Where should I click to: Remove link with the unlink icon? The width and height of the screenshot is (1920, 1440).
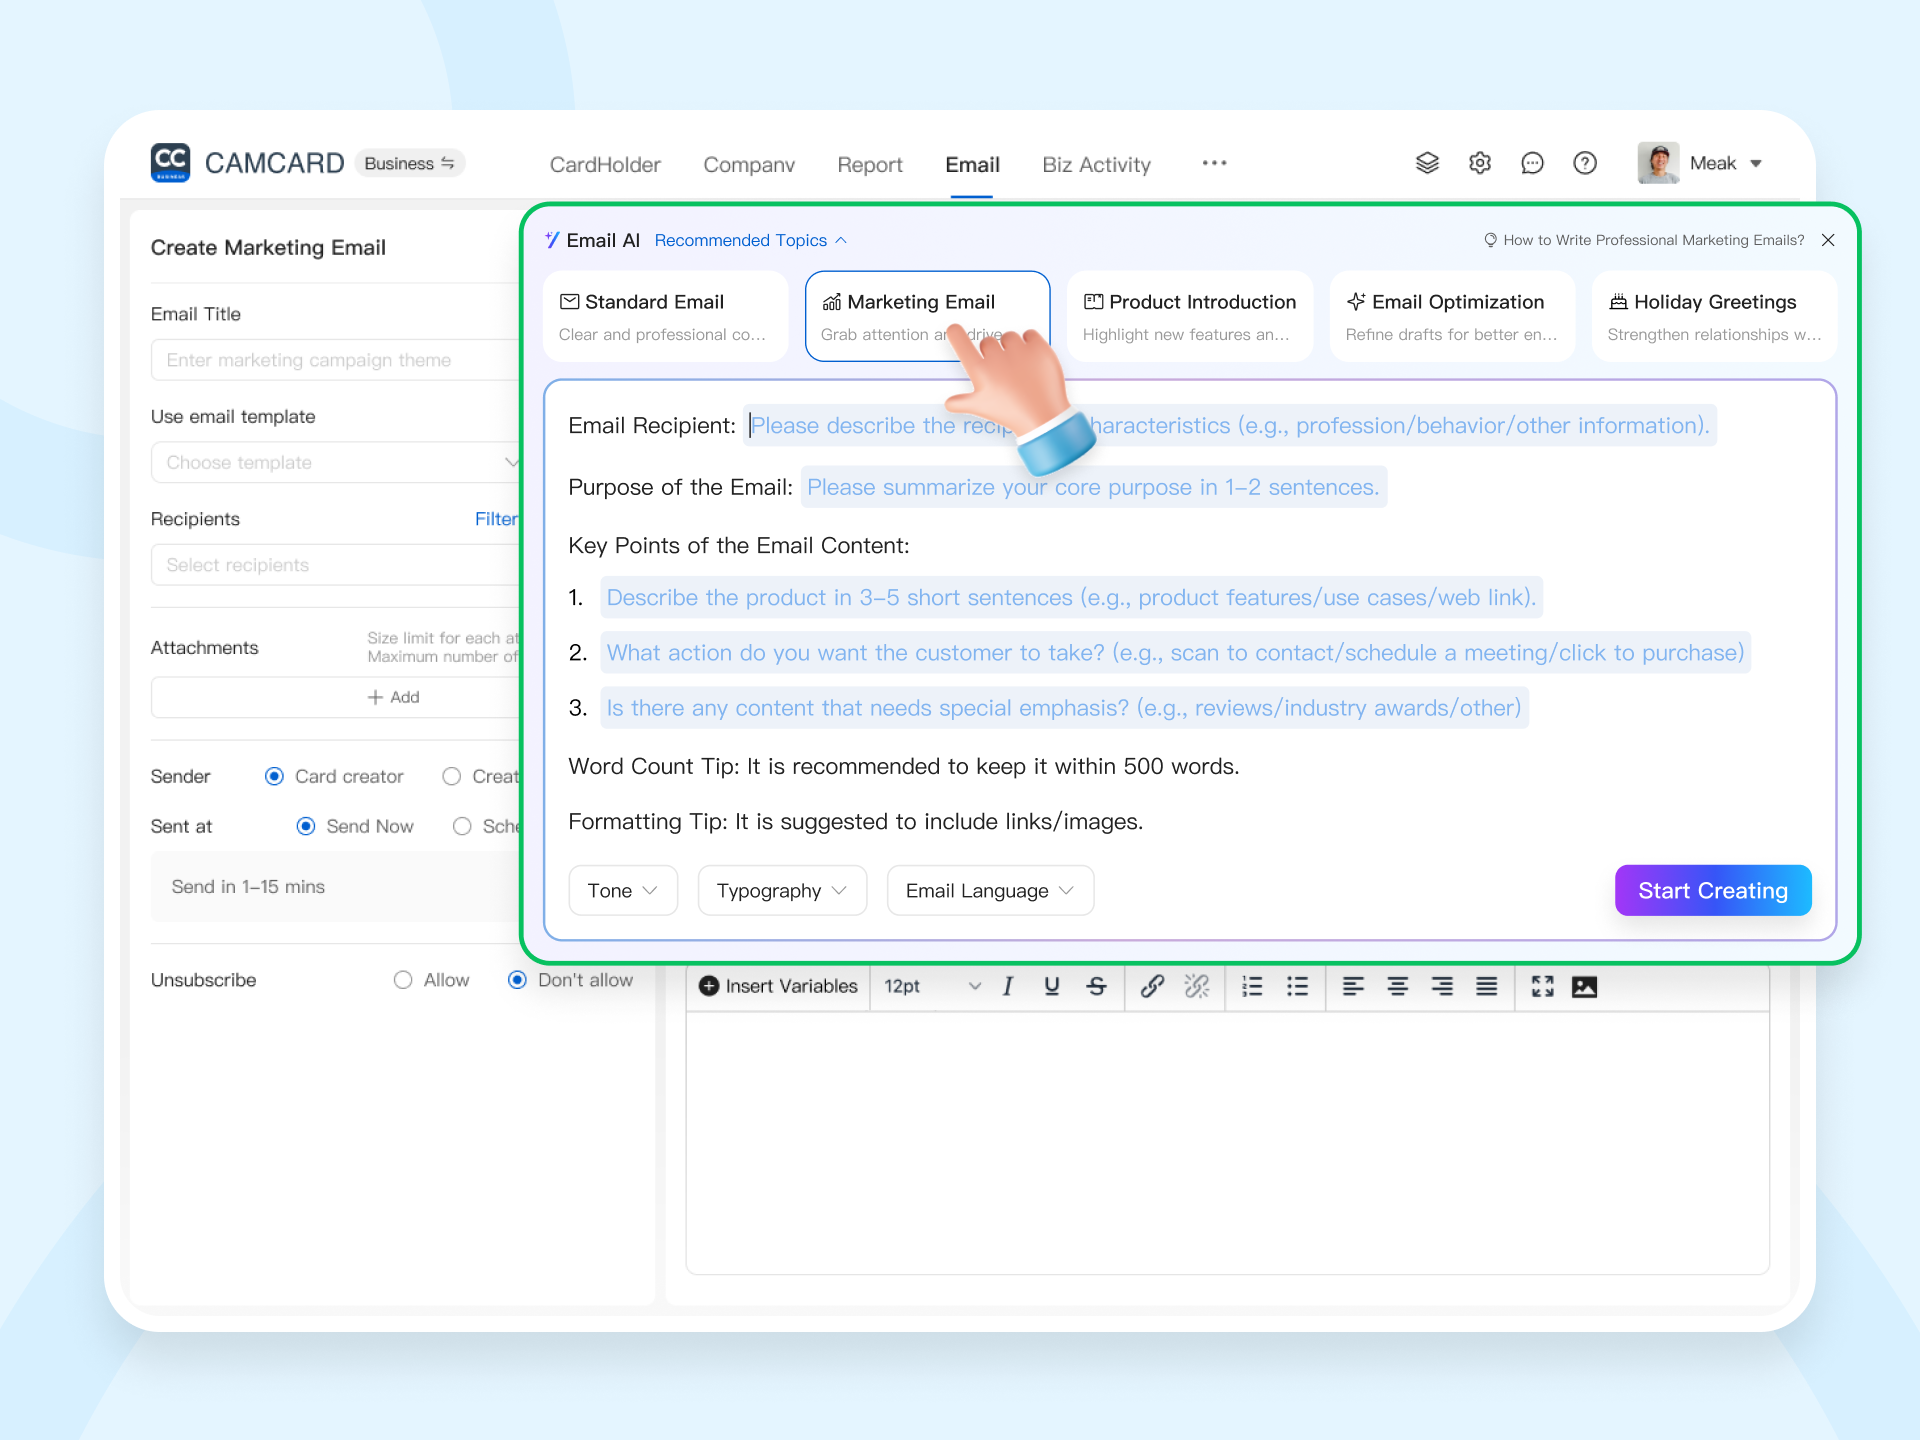click(x=1197, y=987)
